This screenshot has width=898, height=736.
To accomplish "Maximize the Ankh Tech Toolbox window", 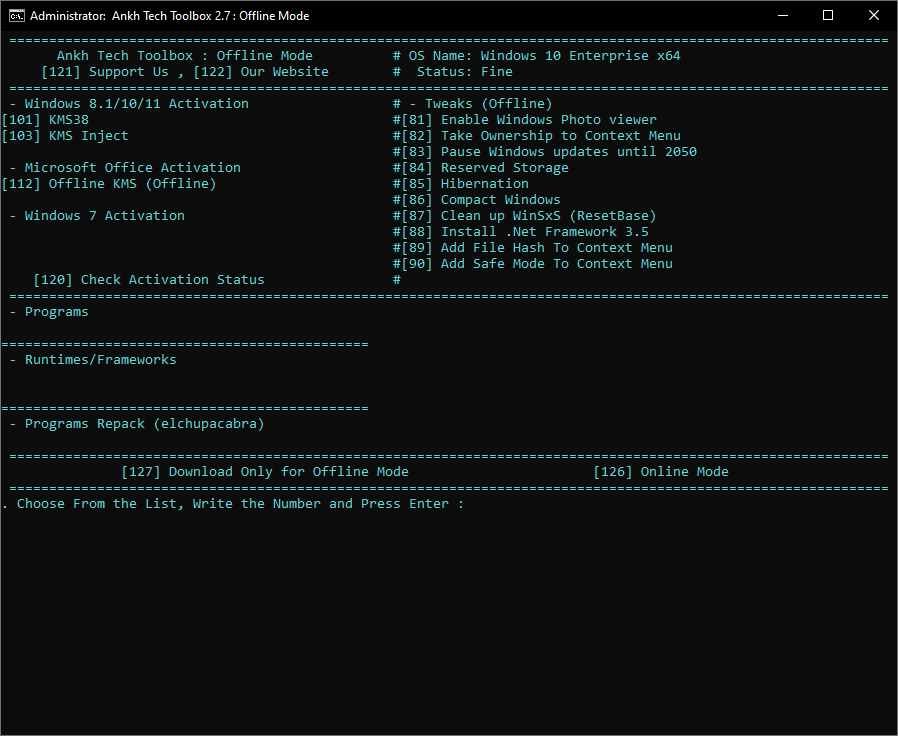I will coord(828,15).
